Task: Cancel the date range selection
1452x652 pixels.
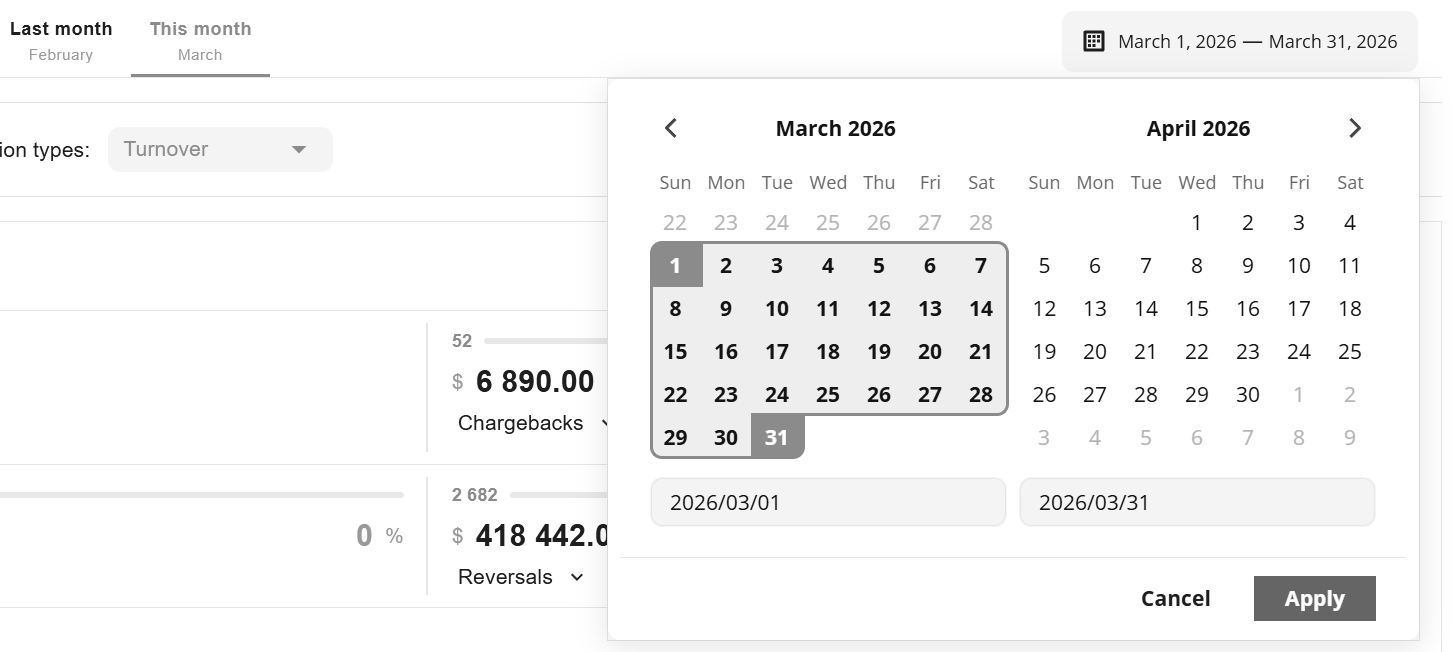Action: (1175, 598)
